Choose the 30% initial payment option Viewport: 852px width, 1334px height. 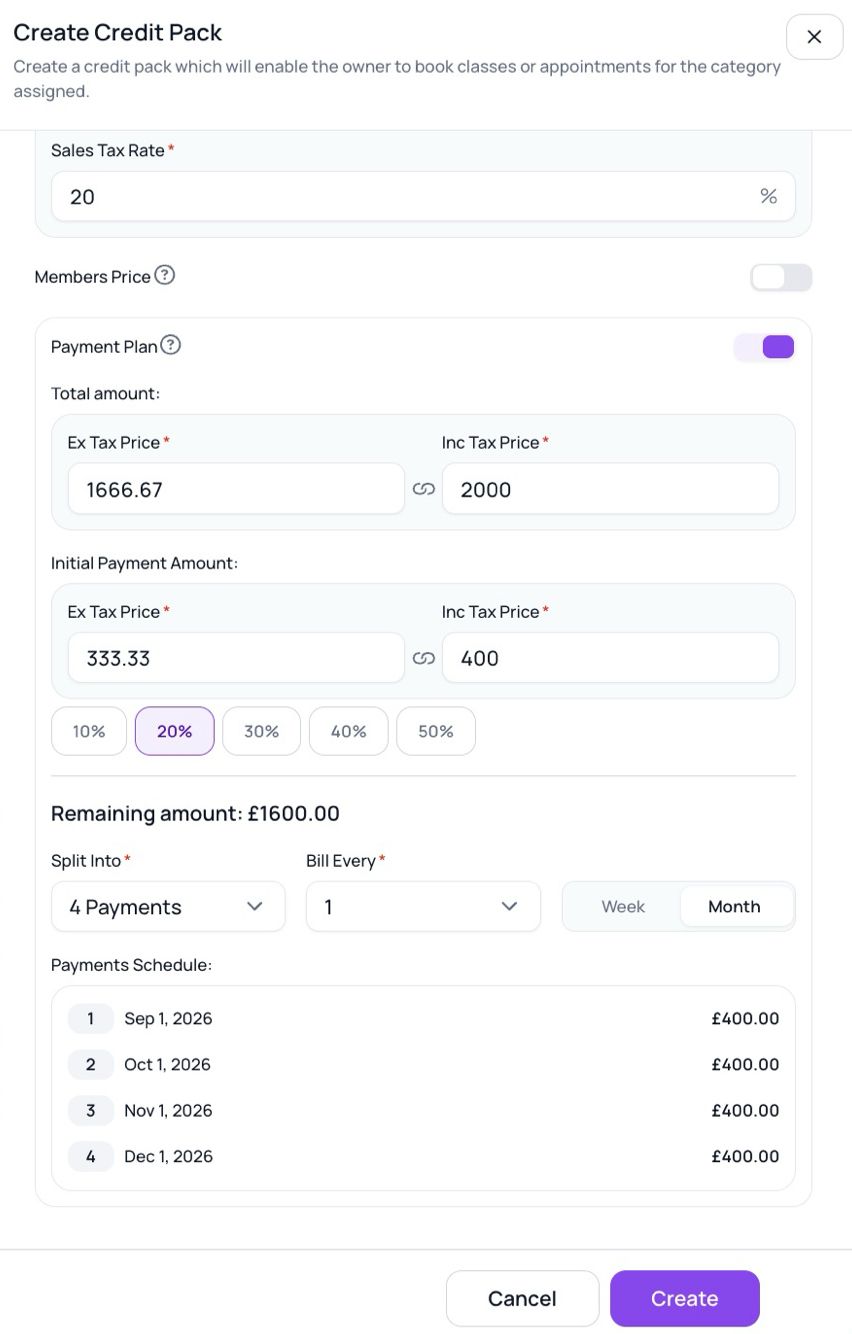click(261, 731)
